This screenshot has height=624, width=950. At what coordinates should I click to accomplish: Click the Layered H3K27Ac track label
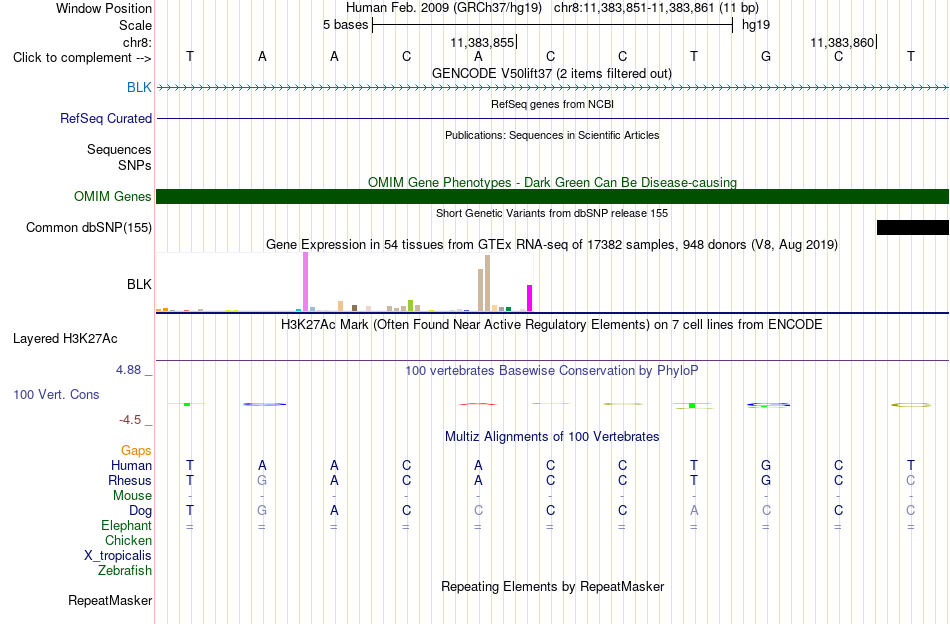(x=65, y=338)
